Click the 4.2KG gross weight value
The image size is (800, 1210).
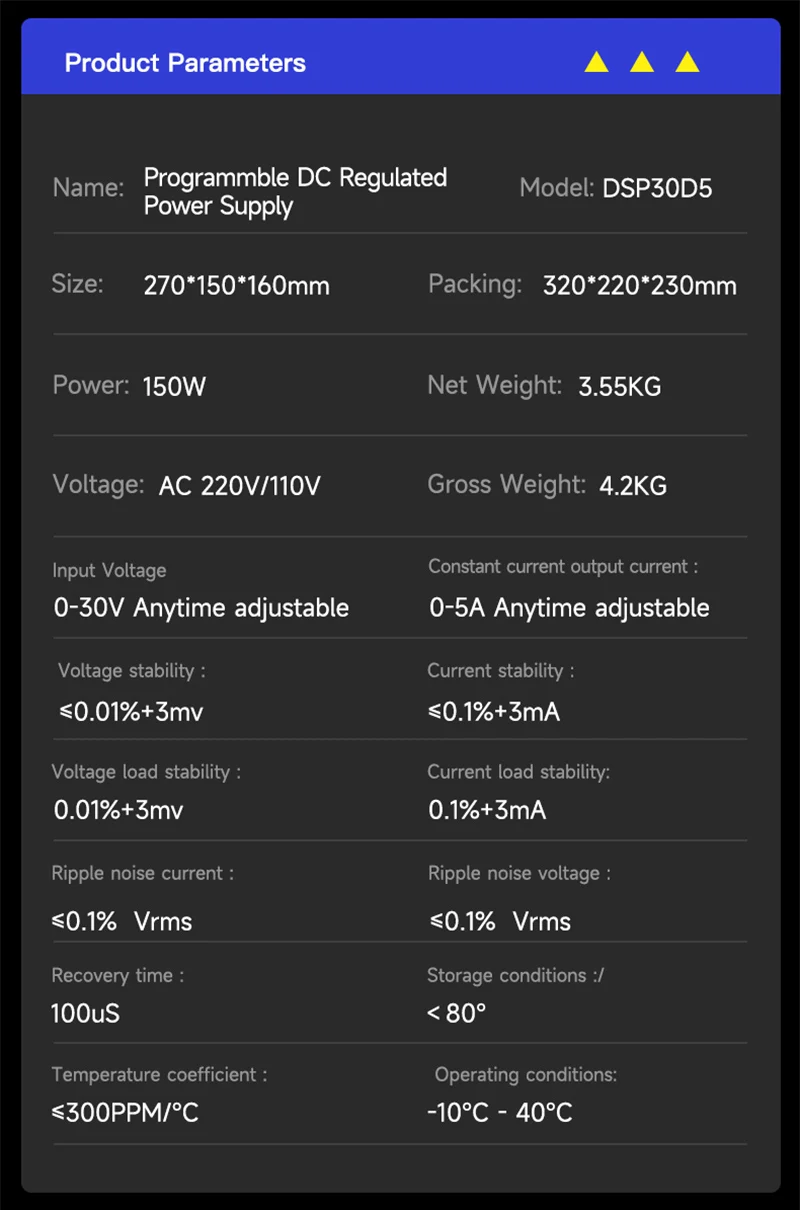[632, 487]
